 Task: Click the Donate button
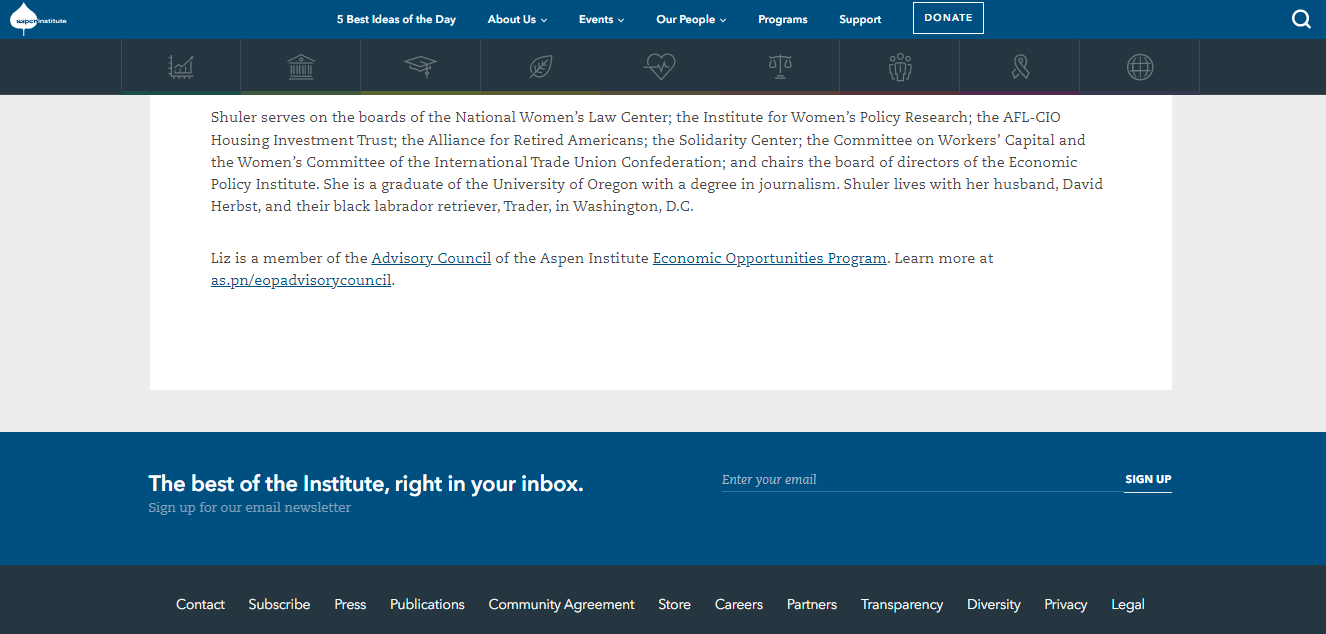[948, 18]
